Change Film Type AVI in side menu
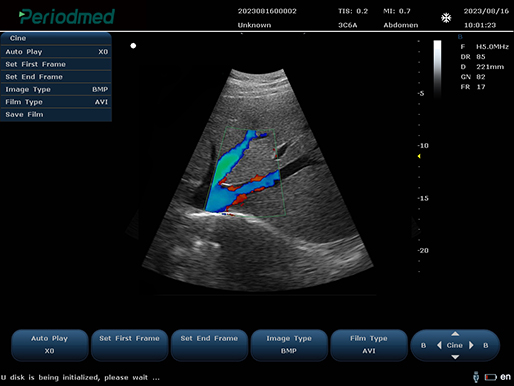The width and height of the screenshot is (514, 386). coord(56,102)
